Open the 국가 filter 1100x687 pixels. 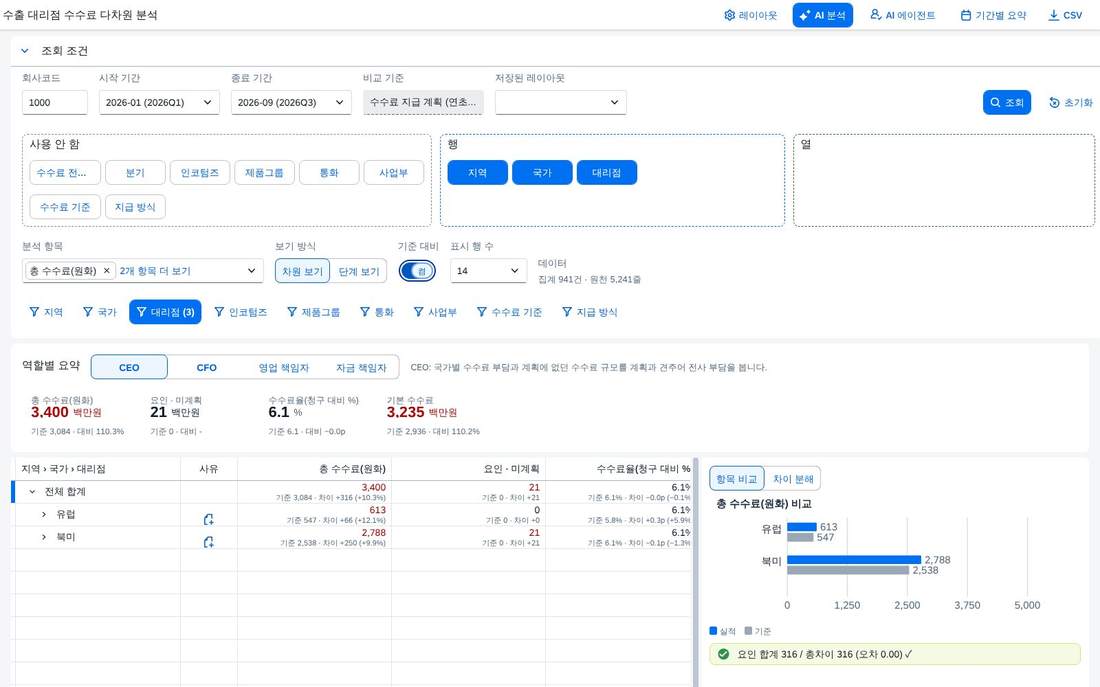(x=100, y=312)
